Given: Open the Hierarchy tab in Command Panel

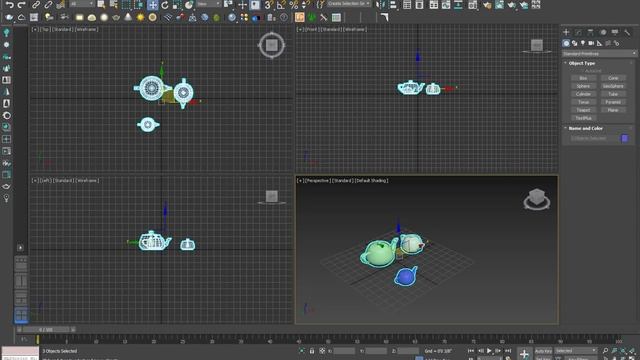Looking at the screenshot, I should pyautogui.click(x=590, y=32).
